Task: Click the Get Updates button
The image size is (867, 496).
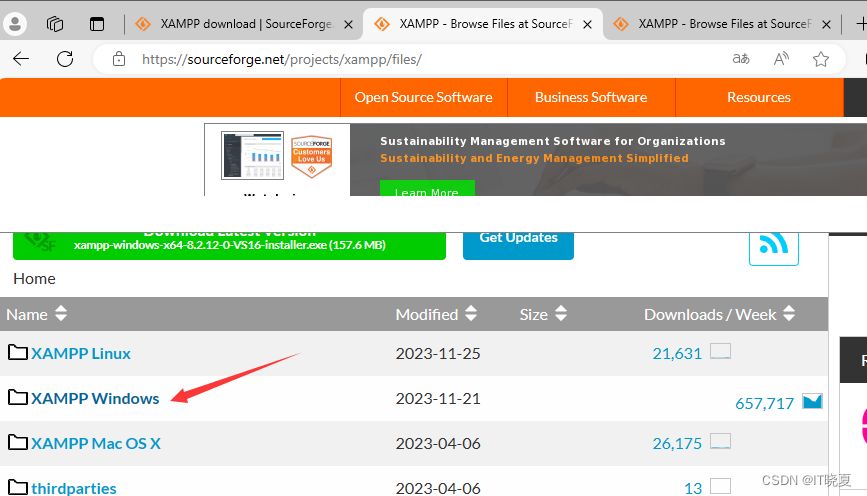Action: click(518, 245)
